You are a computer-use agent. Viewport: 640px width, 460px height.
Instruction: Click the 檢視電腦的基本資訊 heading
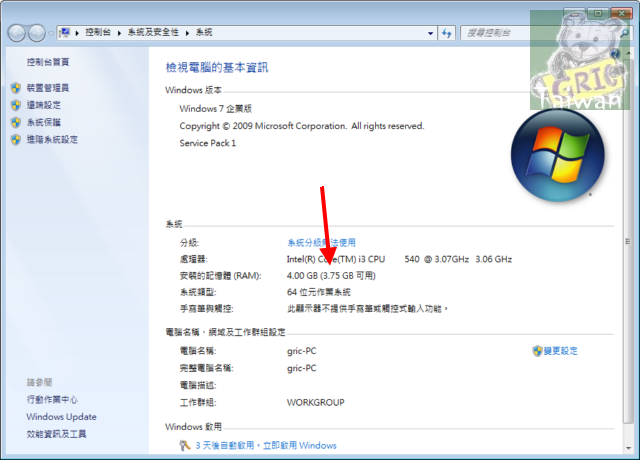pyautogui.click(x=217, y=67)
